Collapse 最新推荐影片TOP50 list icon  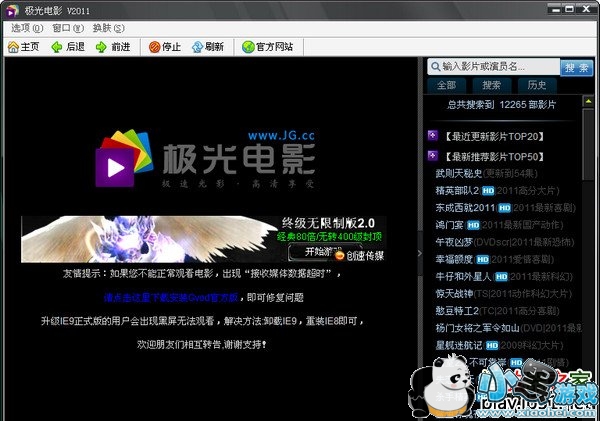(x=432, y=156)
